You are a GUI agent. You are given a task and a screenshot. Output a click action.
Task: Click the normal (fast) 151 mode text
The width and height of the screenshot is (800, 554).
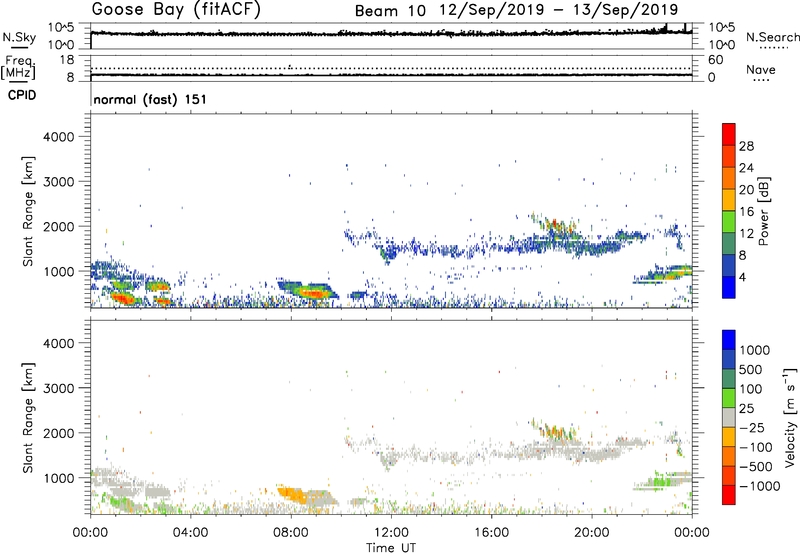pyautogui.click(x=150, y=99)
